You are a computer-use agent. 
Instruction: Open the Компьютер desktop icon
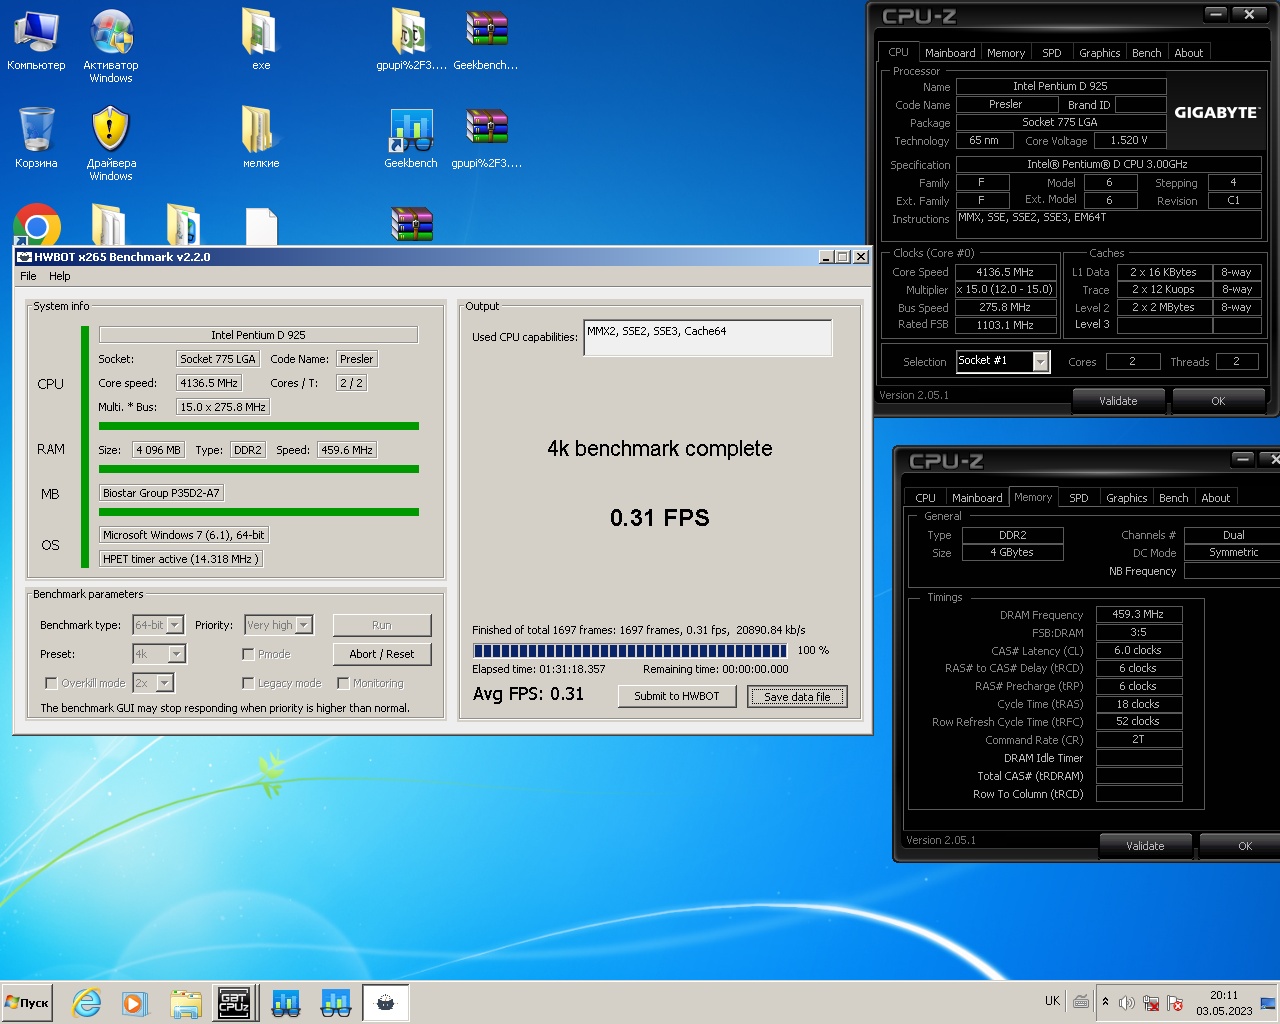(36, 40)
